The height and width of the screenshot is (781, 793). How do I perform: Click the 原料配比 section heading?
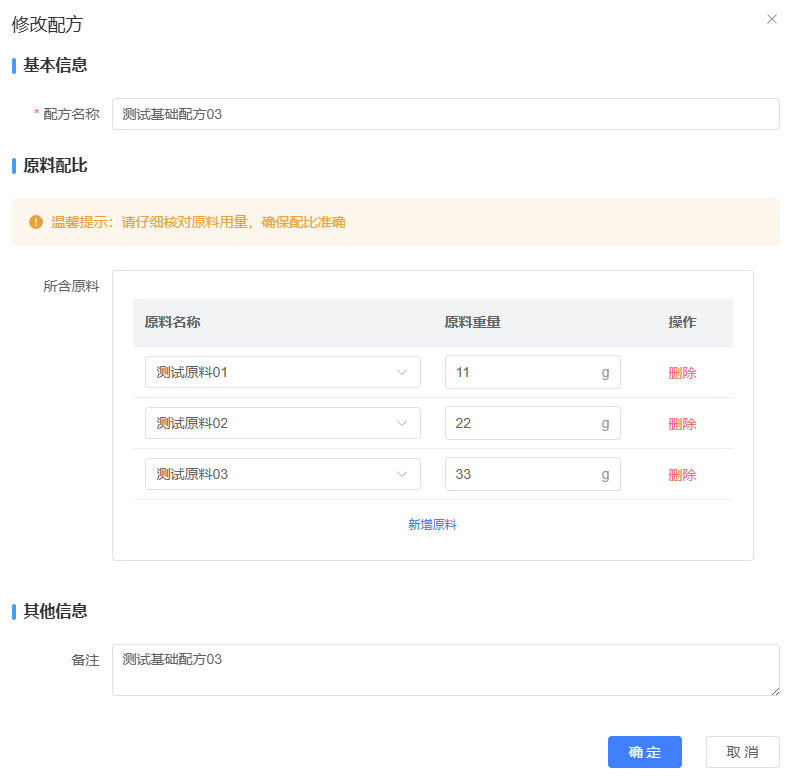[x=55, y=166]
